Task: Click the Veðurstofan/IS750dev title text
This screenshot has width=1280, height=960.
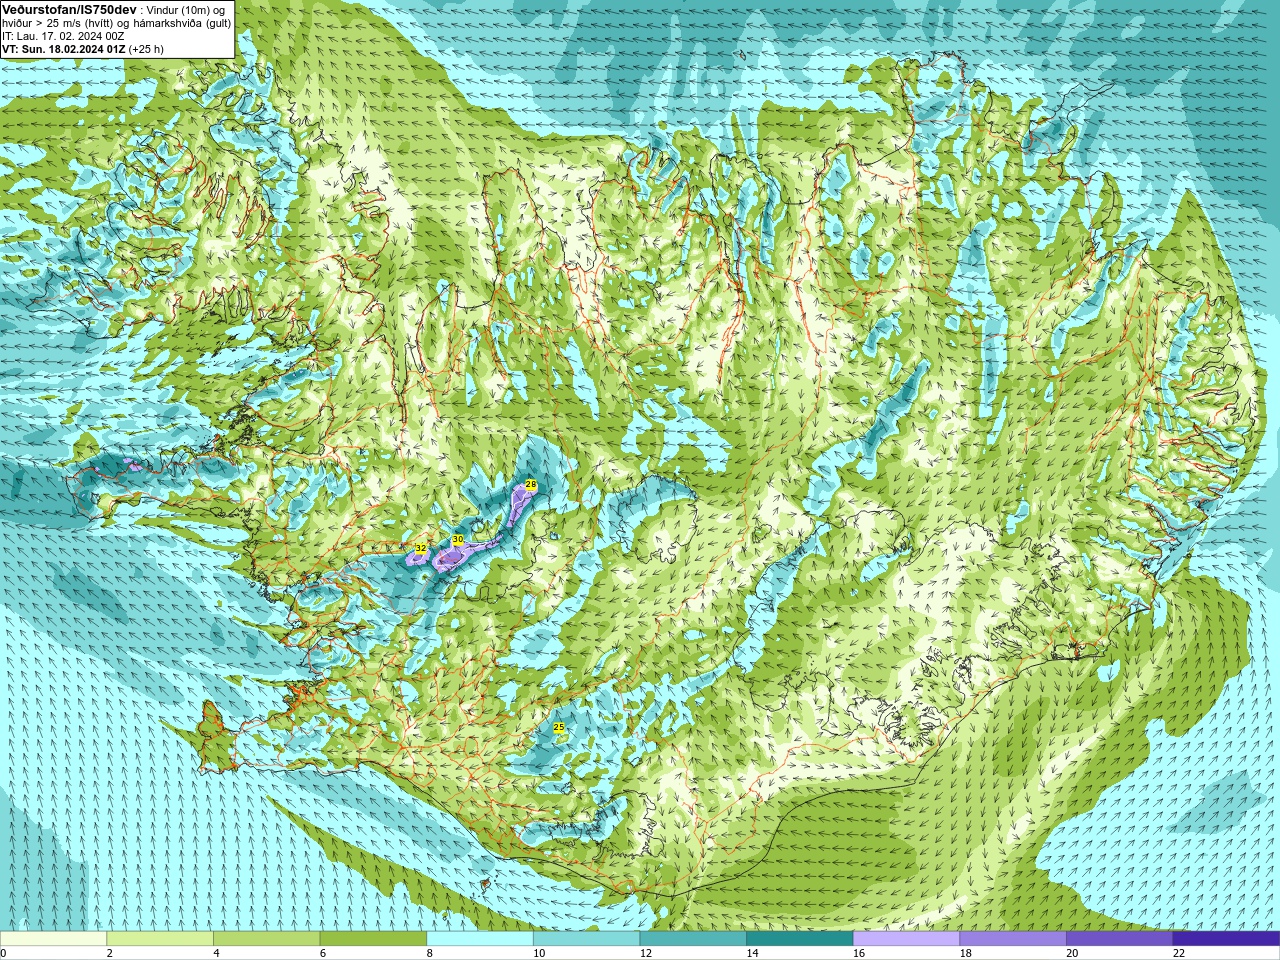Action: (69, 9)
